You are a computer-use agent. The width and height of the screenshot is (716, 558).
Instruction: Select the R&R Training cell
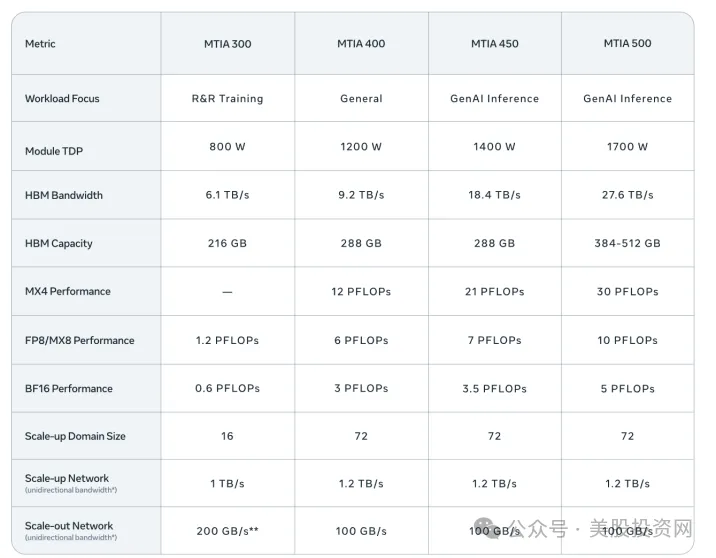(x=227, y=99)
